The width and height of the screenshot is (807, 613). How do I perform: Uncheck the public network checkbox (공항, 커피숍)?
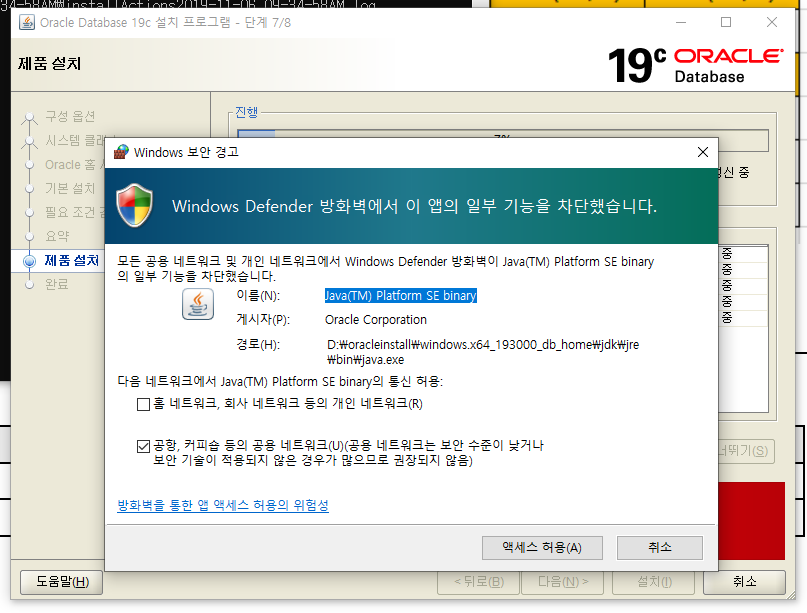(143, 446)
